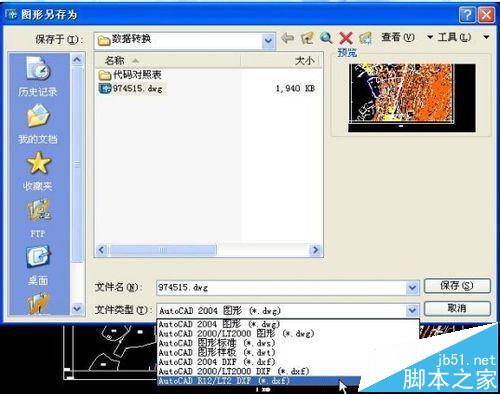Screen dimensions: 500x394
Task: Select AutoCAD 2004 图形 (*.dwg) option
Action: [288, 324]
